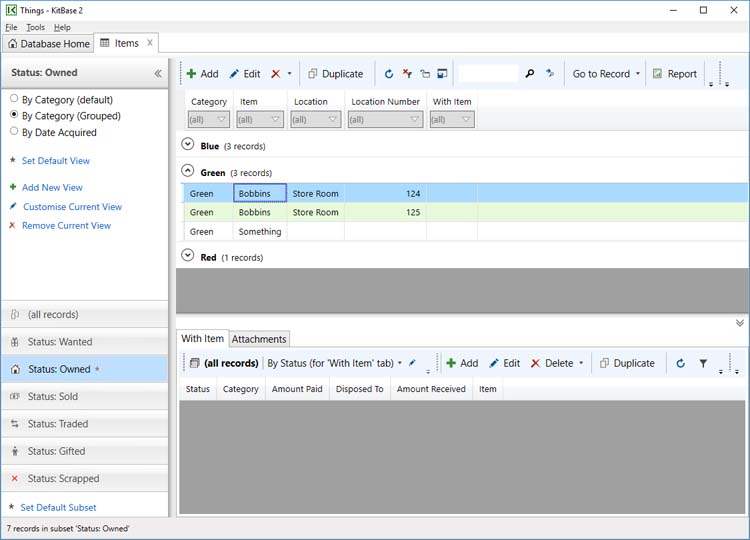Open the Item filter dropdown
The image size is (750, 540).
[x=260, y=120]
